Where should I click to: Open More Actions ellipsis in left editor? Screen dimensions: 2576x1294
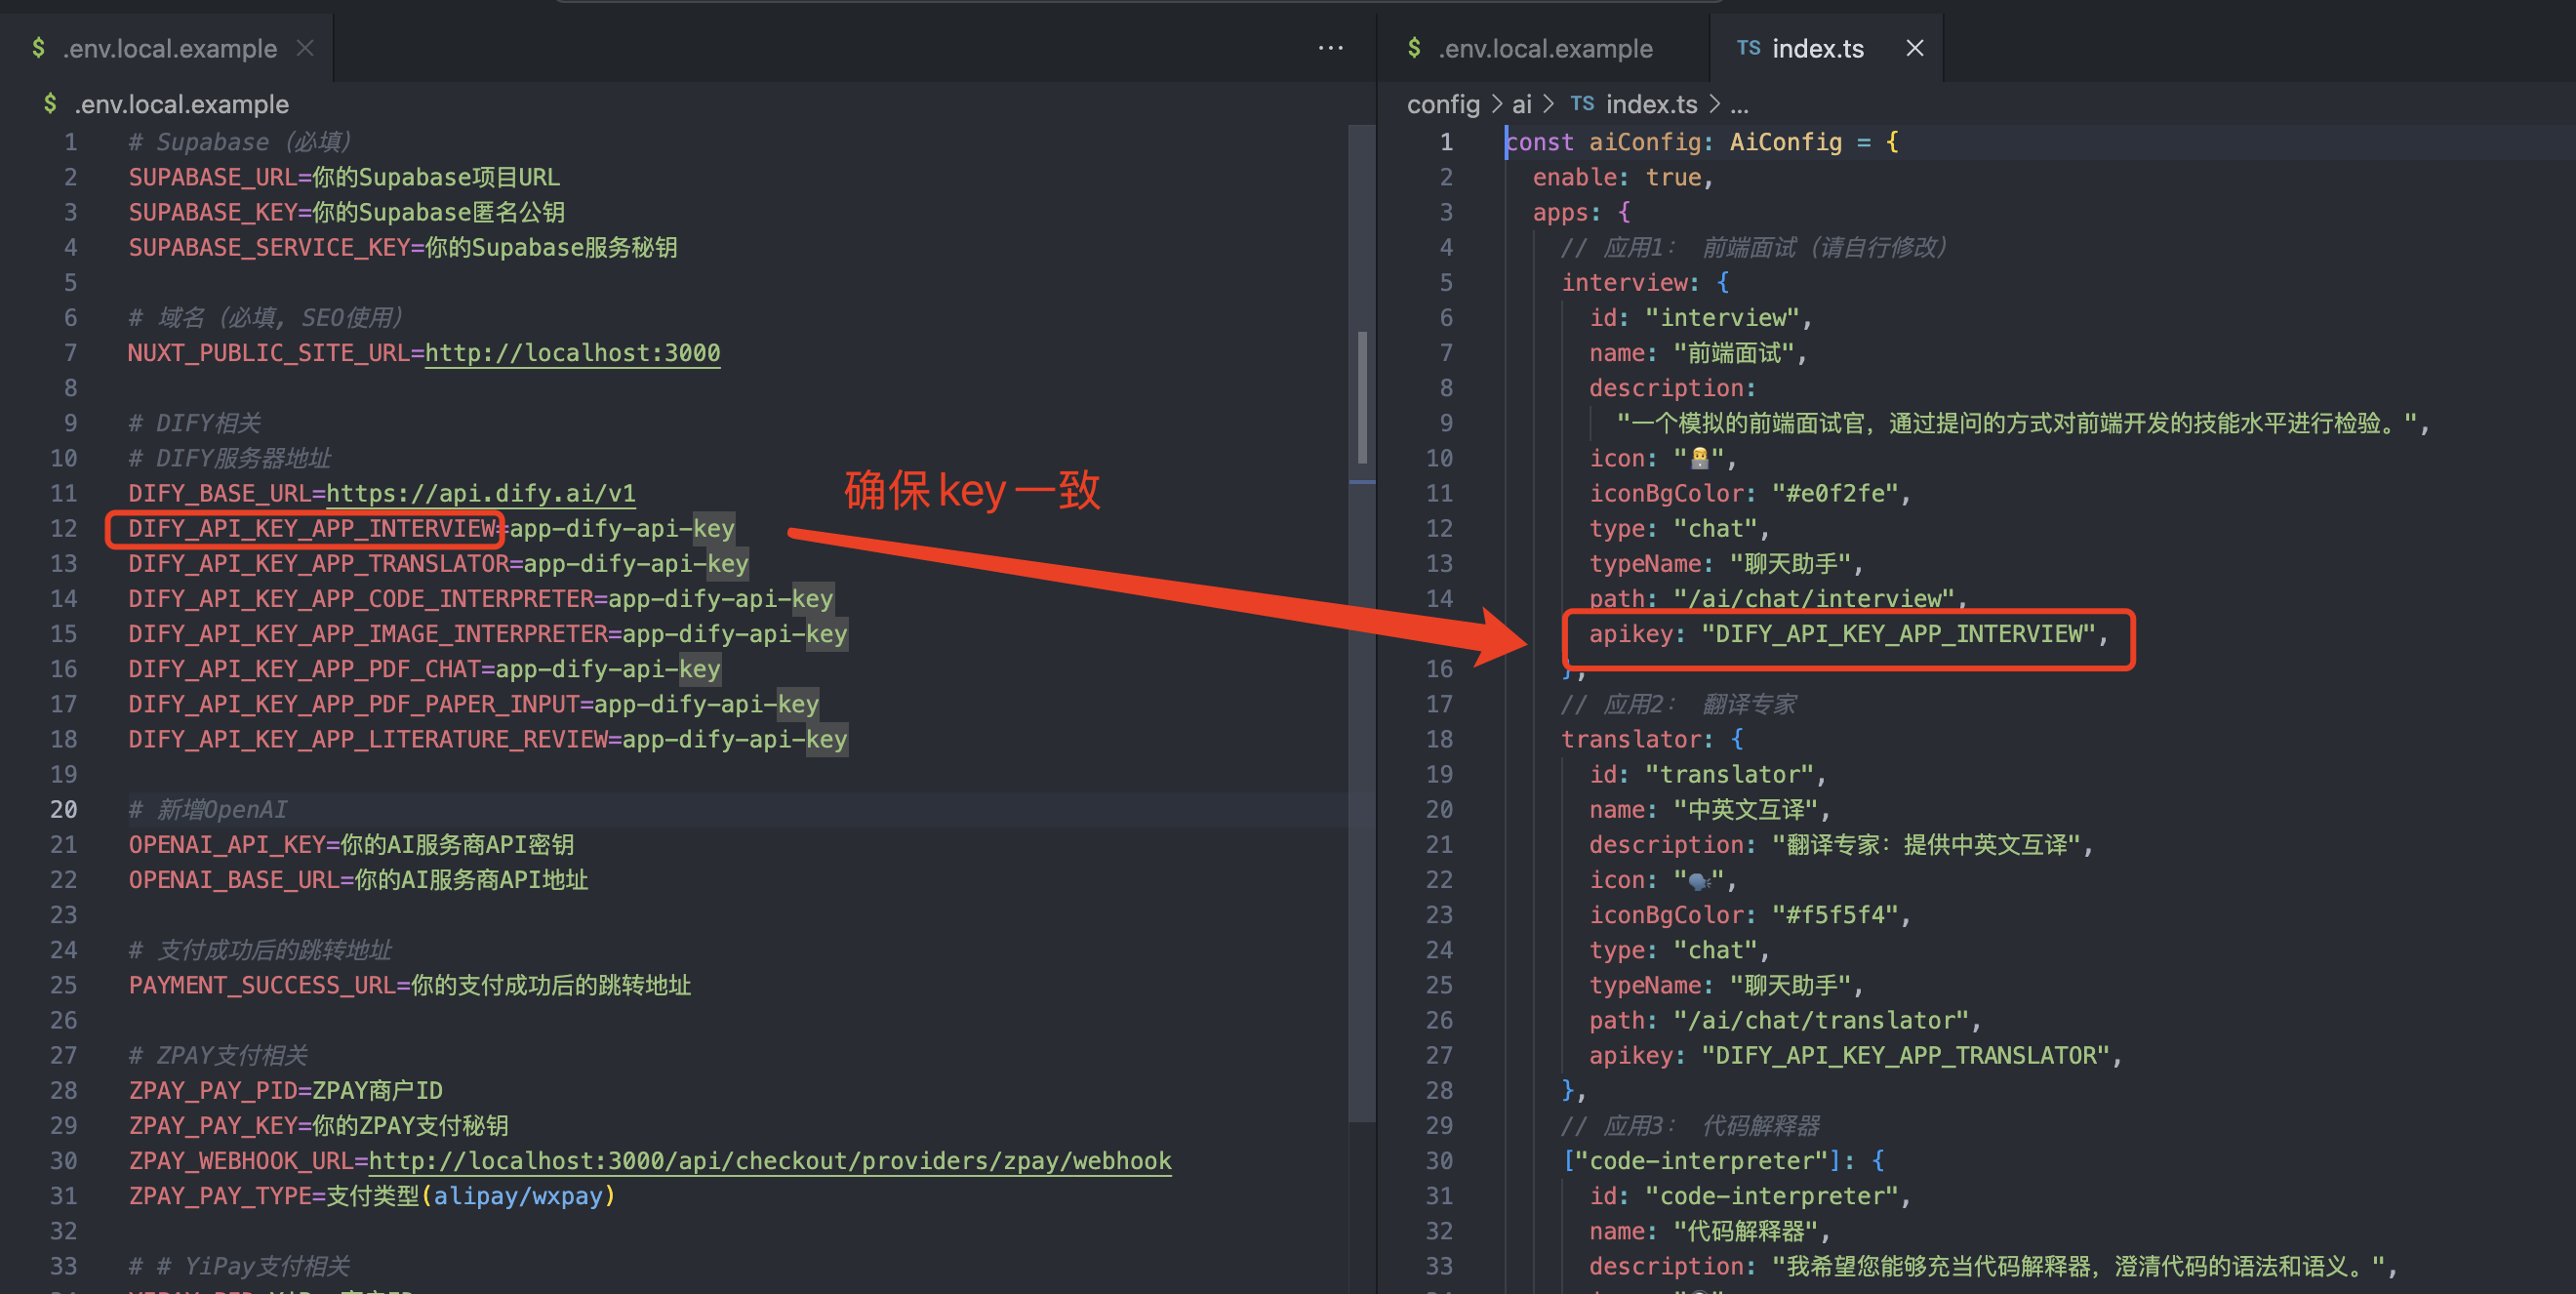click(1330, 48)
